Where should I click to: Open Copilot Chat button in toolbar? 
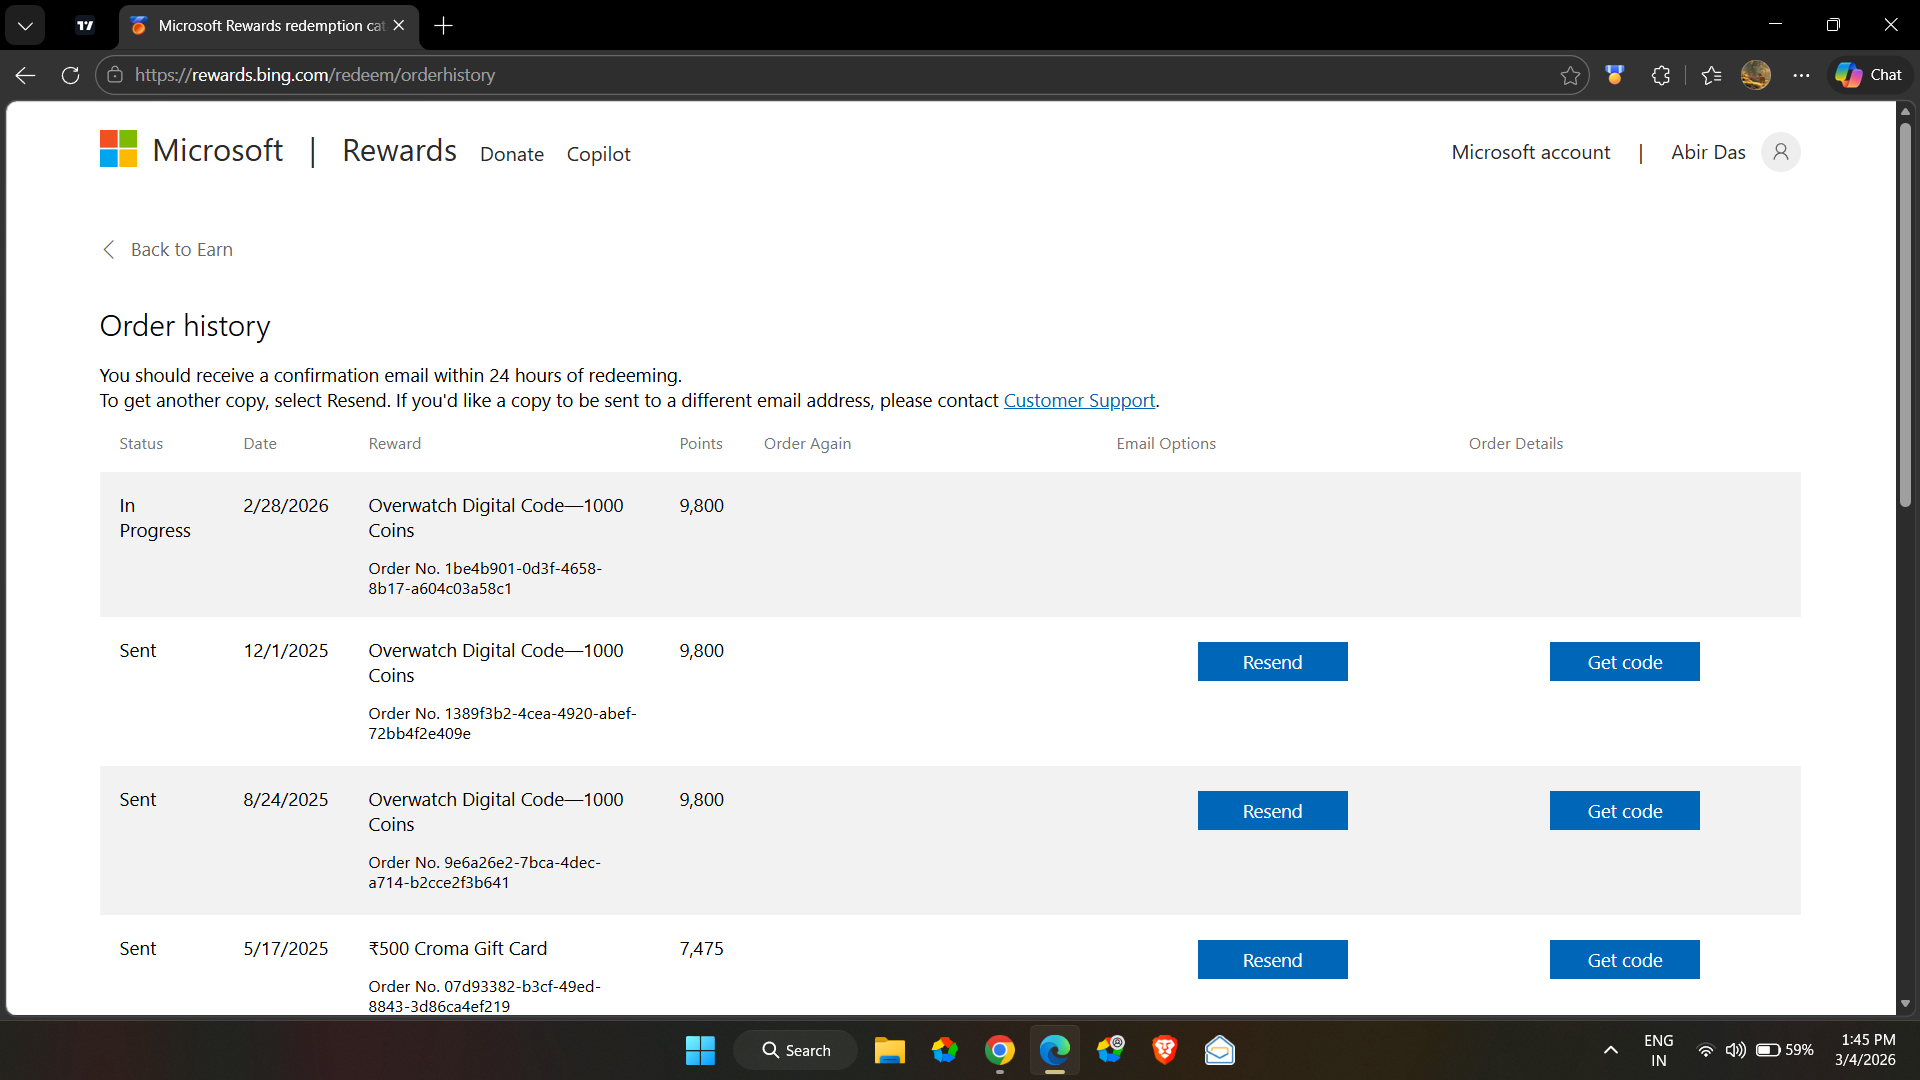click(1869, 75)
